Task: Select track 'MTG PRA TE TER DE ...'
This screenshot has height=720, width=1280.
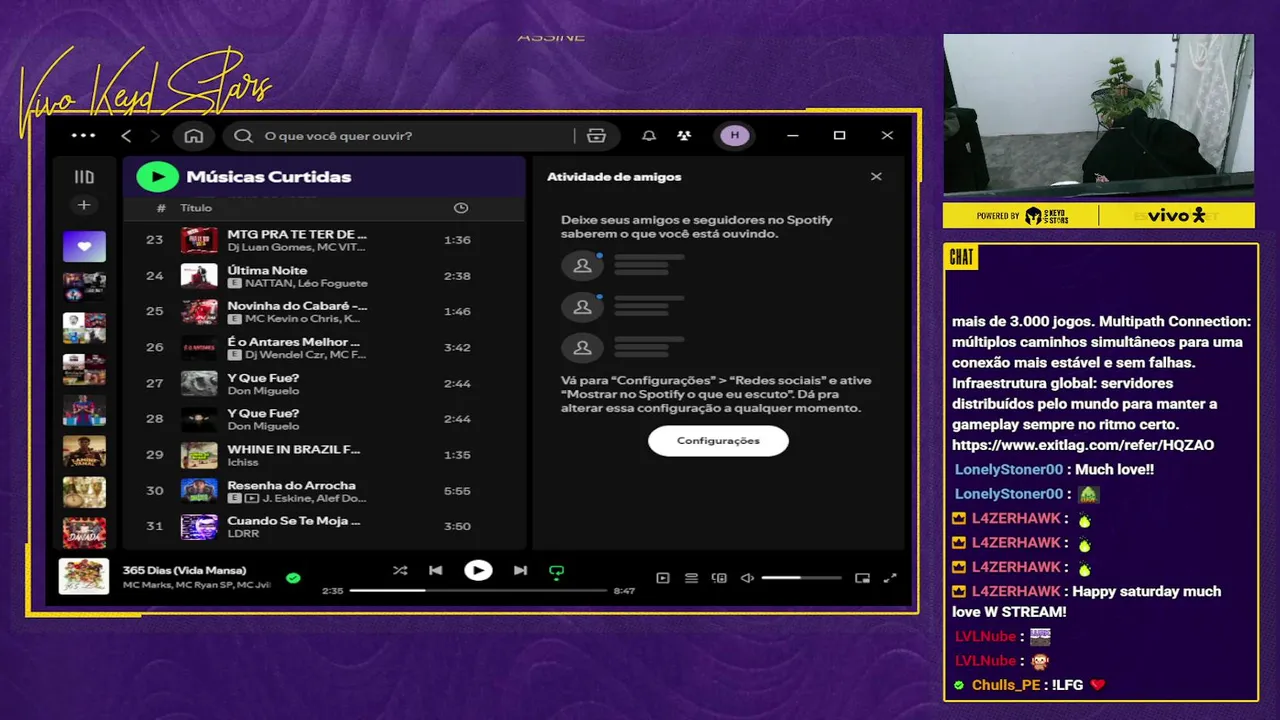Action: [324, 240]
